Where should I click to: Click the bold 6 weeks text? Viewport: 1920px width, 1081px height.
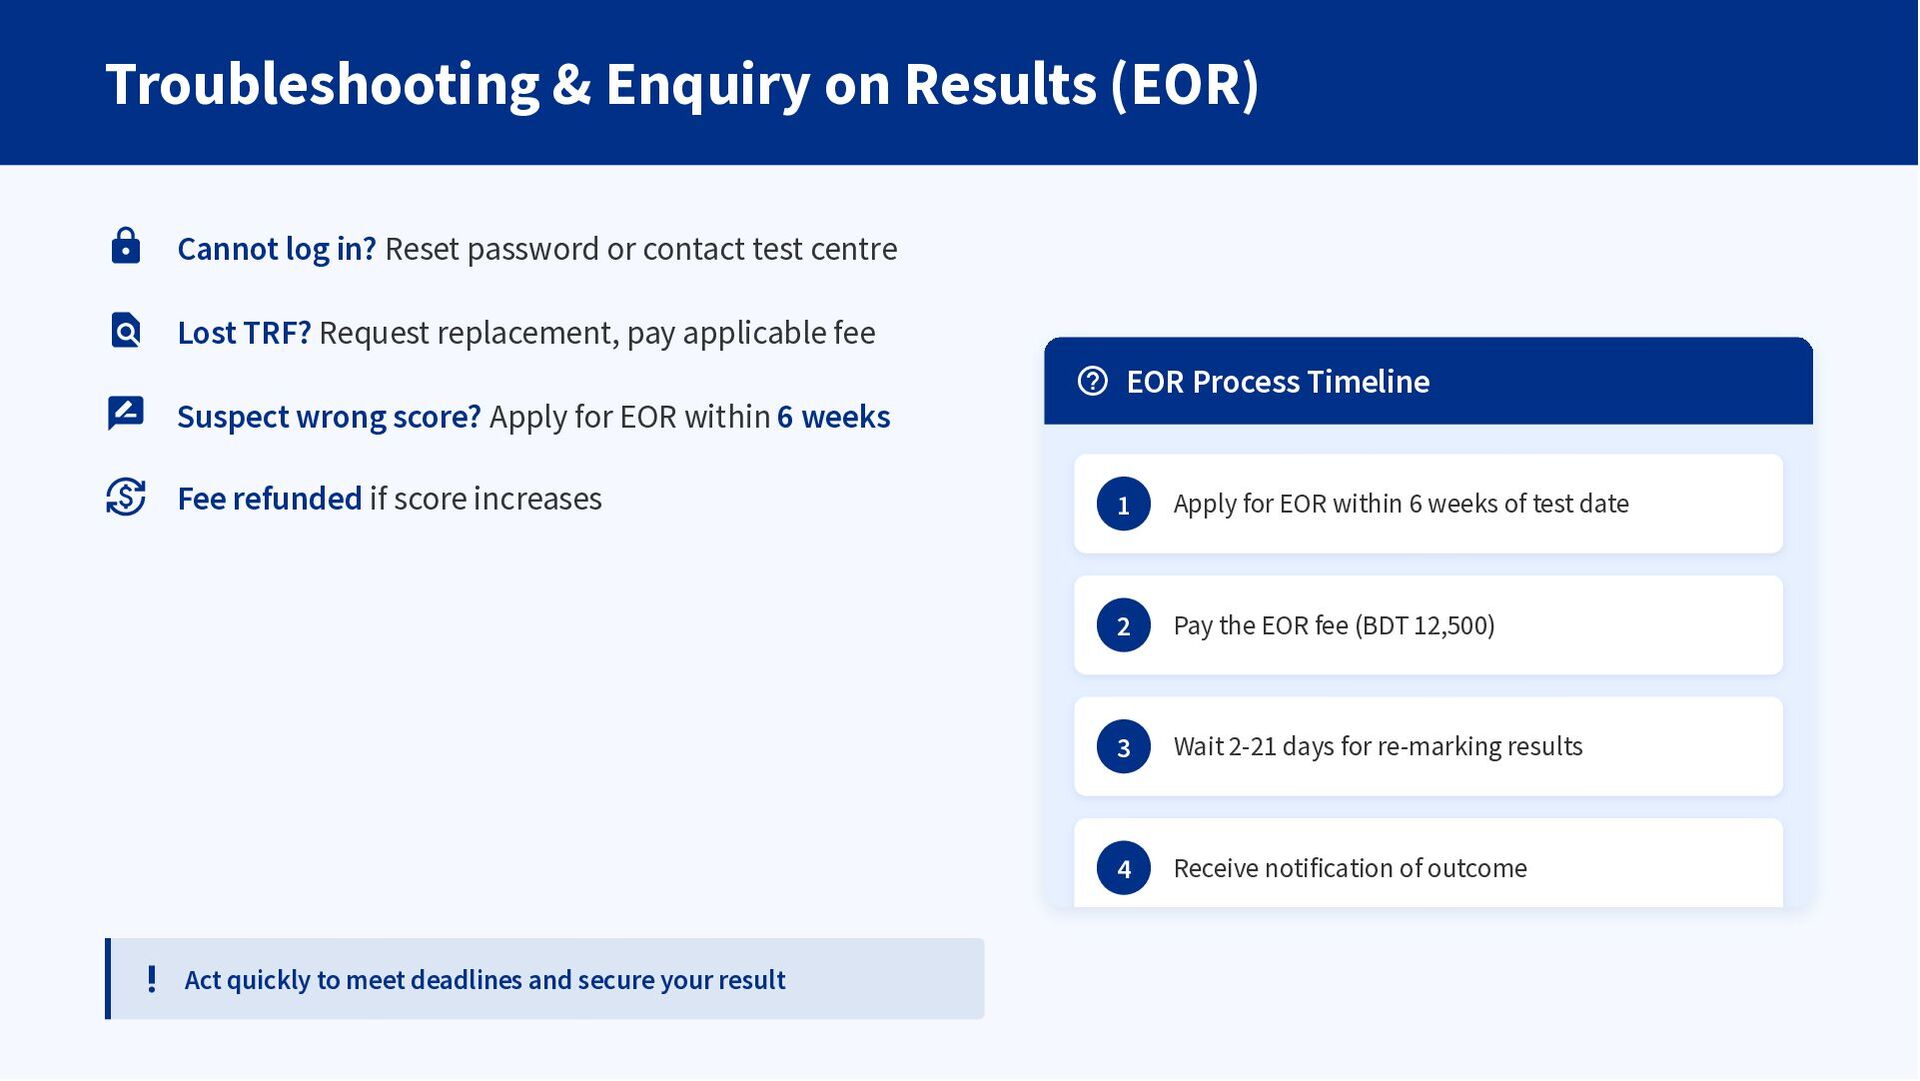point(833,416)
